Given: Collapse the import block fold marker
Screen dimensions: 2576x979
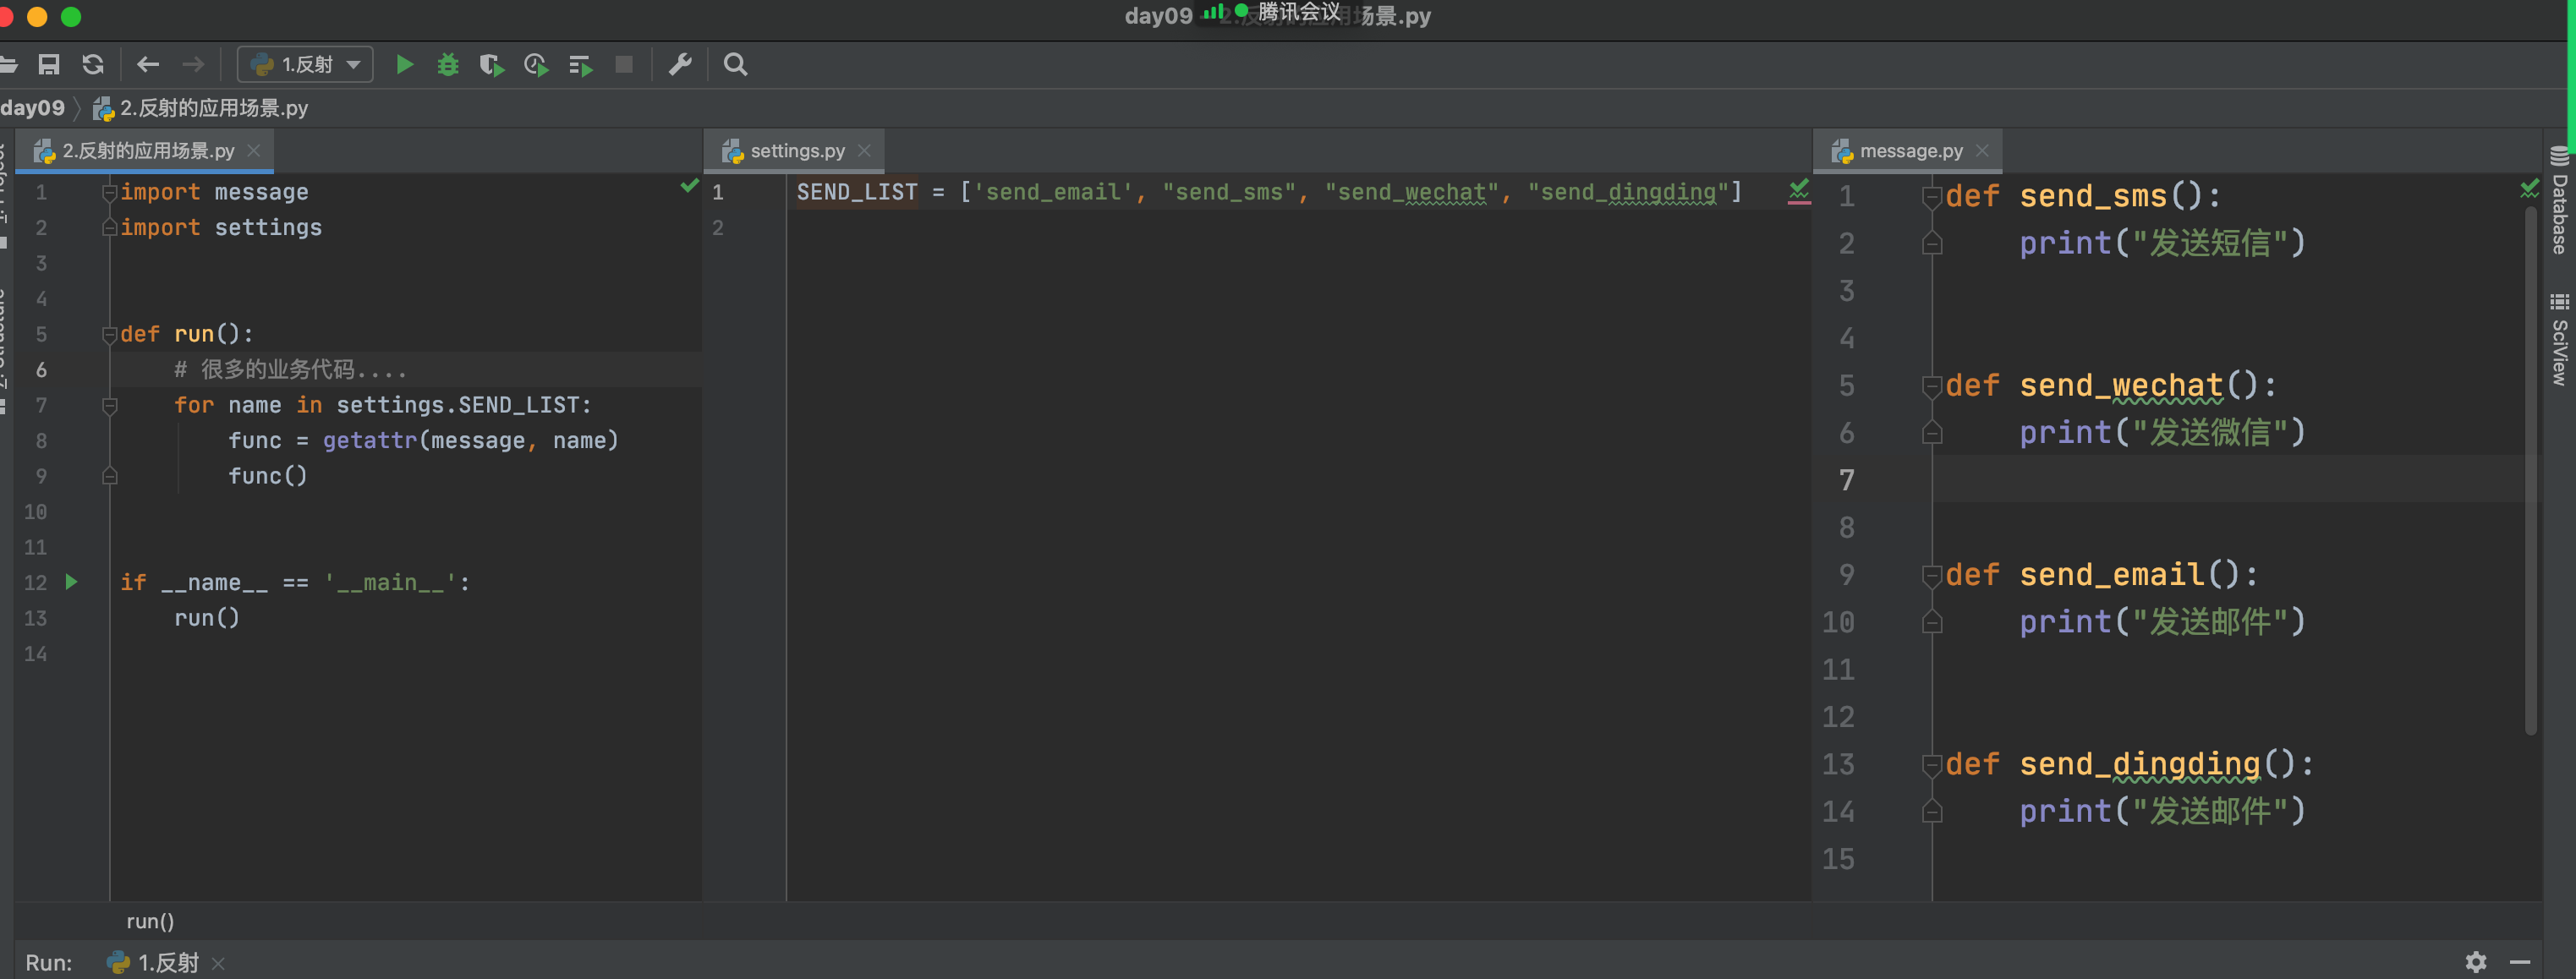Looking at the screenshot, I should click(110, 193).
